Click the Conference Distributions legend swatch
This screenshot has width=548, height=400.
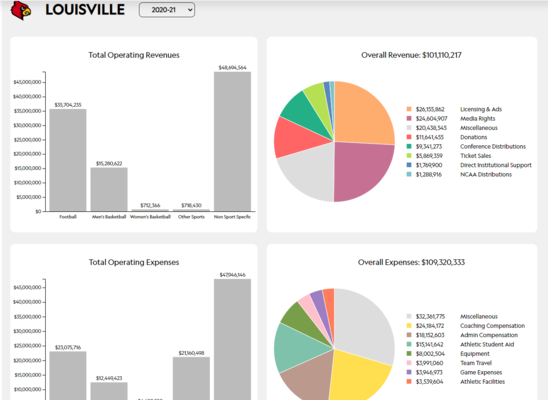[x=409, y=146]
